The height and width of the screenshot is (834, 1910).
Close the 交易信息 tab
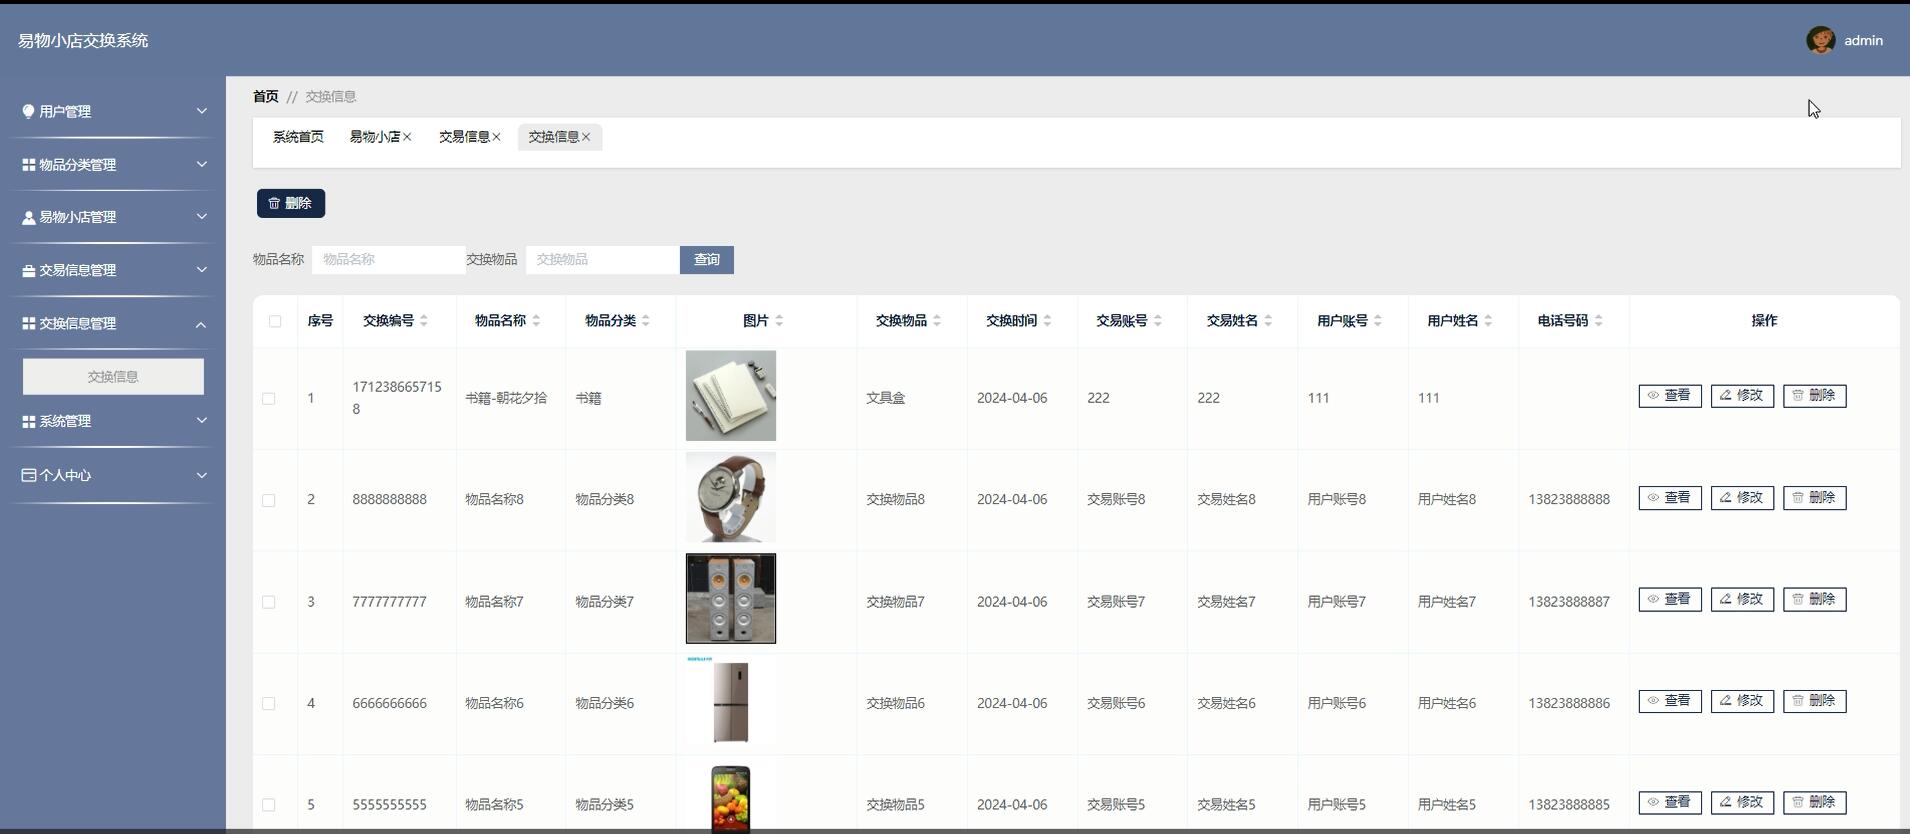pyautogui.click(x=496, y=137)
